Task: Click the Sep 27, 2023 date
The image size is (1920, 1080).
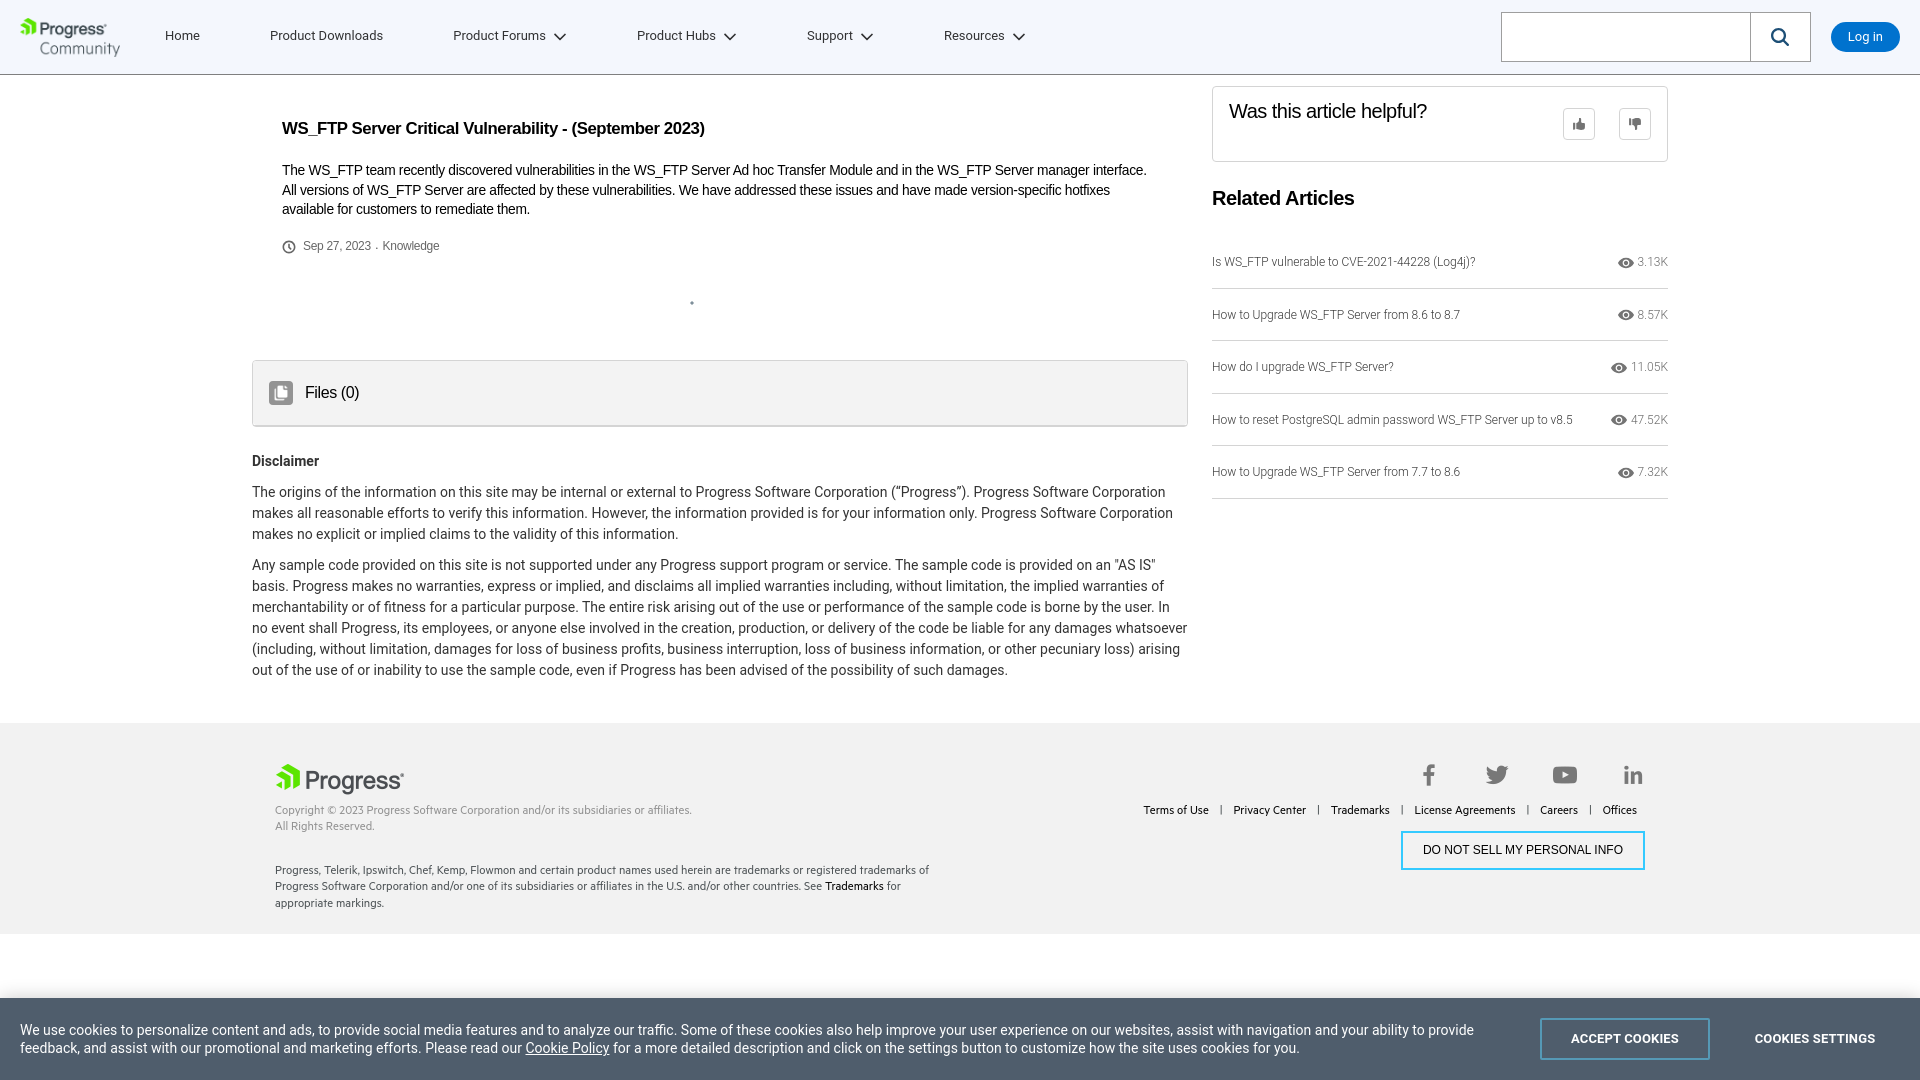Action: pos(336,246)
